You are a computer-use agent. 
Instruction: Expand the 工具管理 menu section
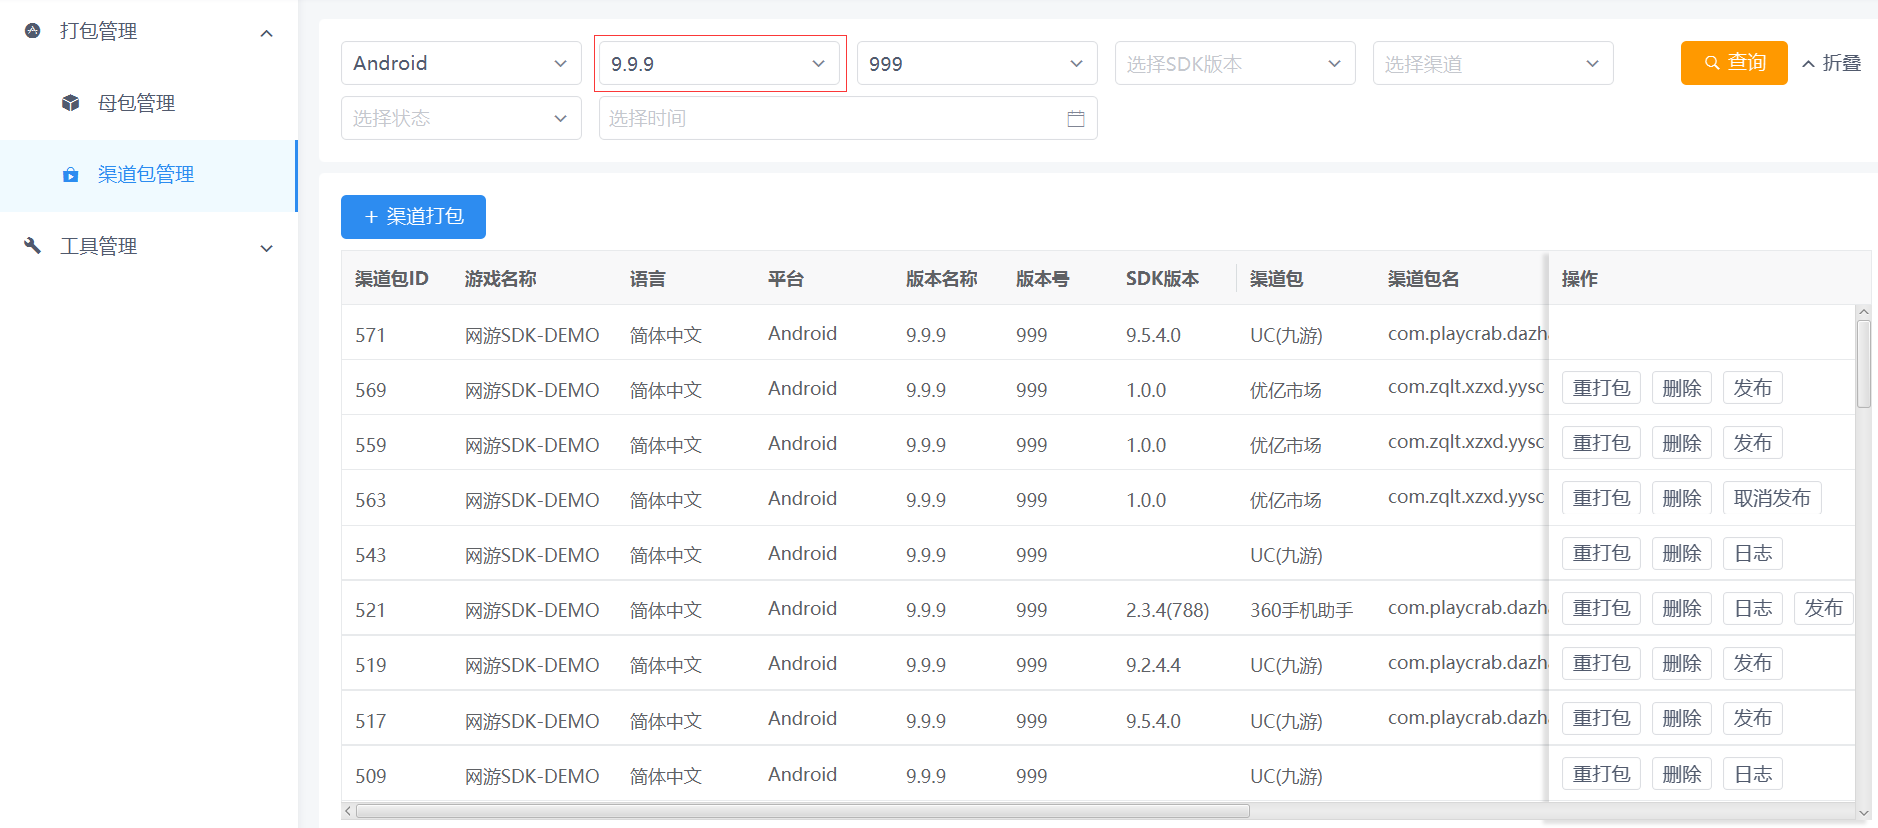(x=266, y=248)
